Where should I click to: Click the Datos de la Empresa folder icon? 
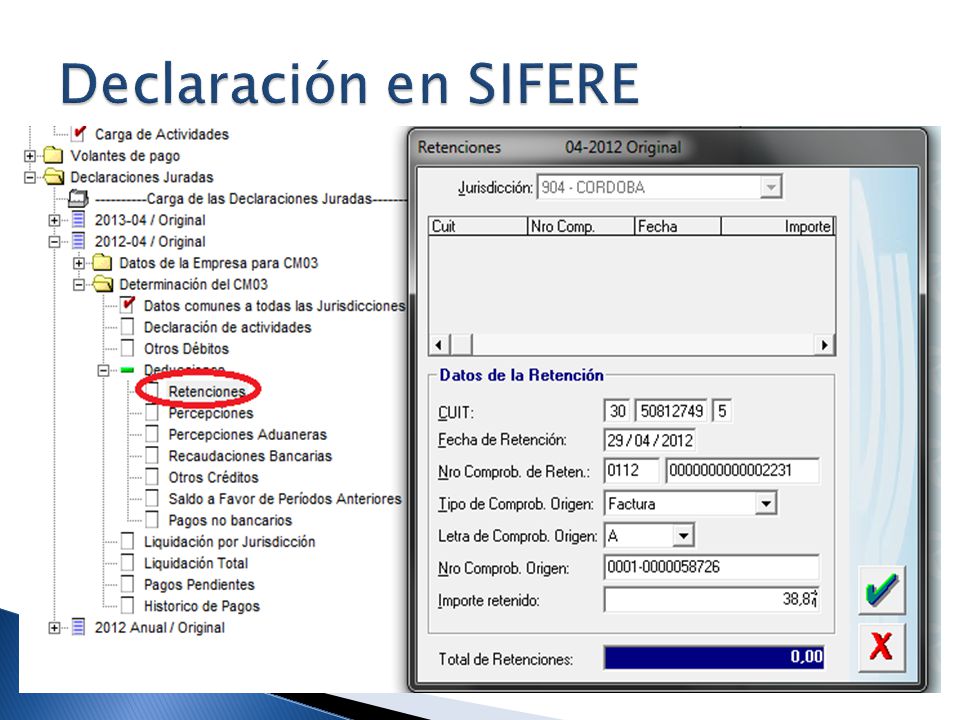point(102,263)
